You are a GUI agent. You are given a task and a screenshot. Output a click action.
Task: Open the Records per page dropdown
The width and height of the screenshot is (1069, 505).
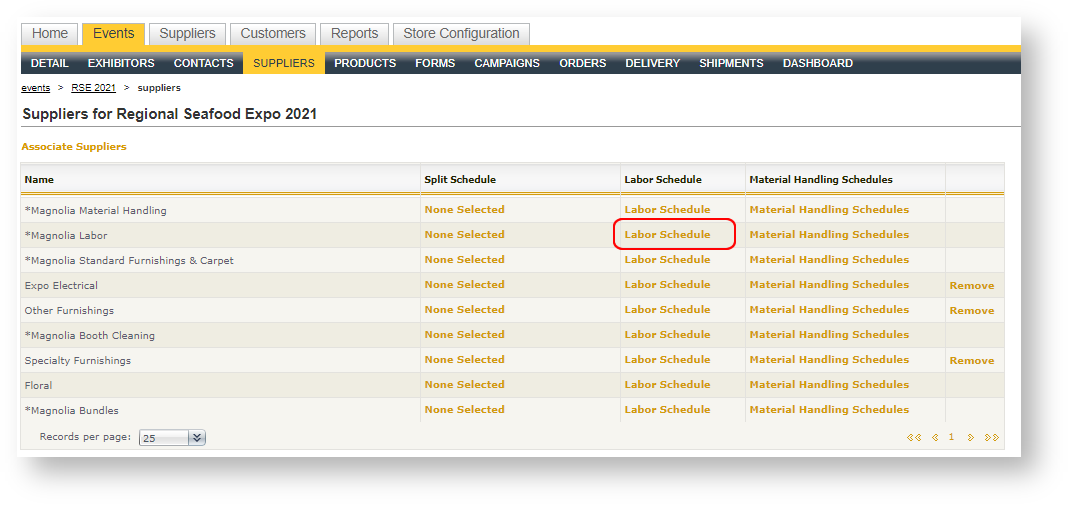196,438
